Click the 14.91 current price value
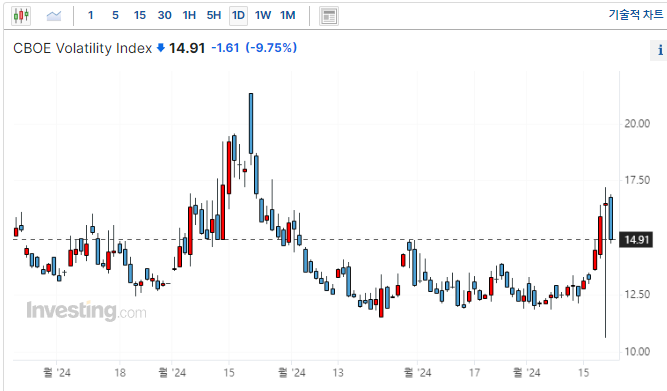 187,48
